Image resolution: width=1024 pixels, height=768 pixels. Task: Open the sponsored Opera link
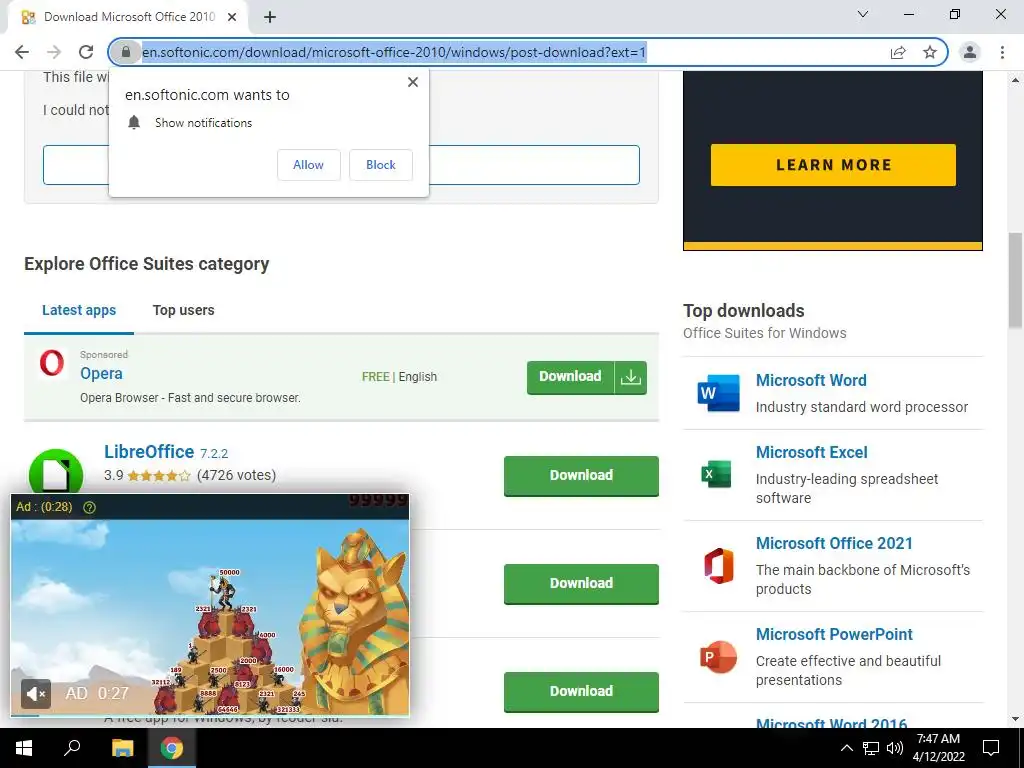101,374
